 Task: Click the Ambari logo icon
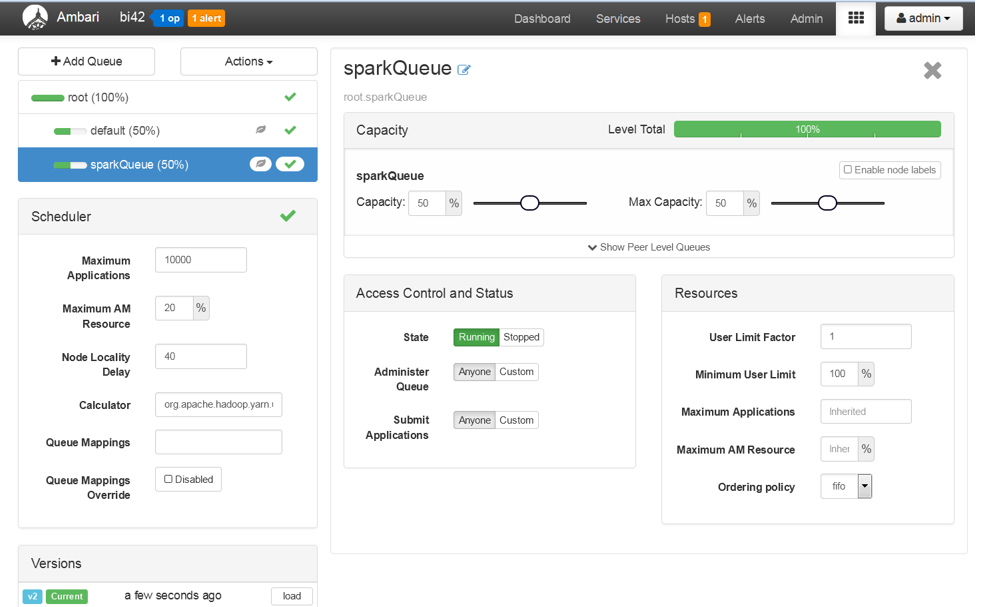pos(35,18)
